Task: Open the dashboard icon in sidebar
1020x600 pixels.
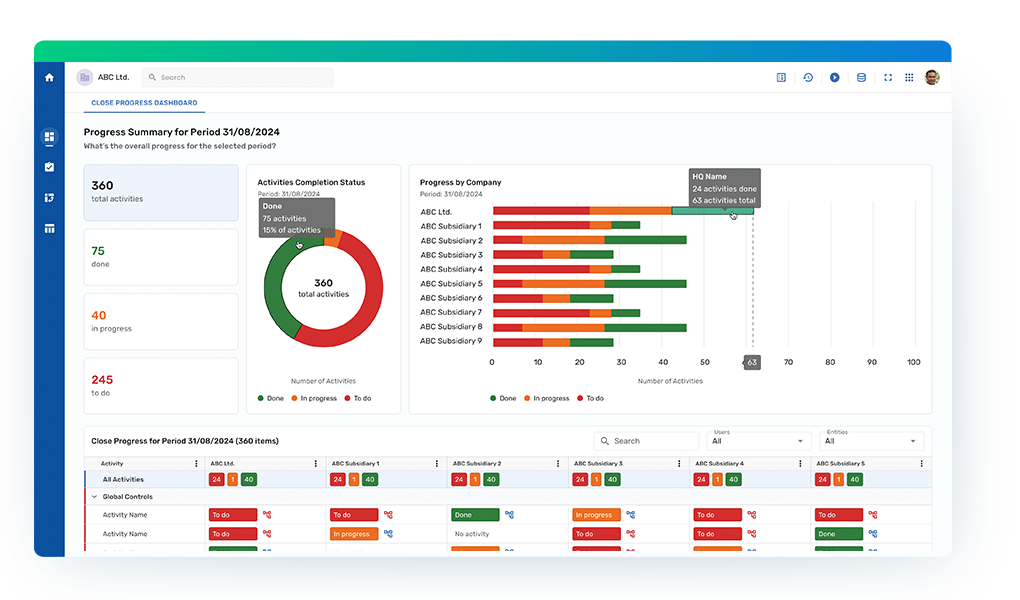Action: [x=49, y=137]
